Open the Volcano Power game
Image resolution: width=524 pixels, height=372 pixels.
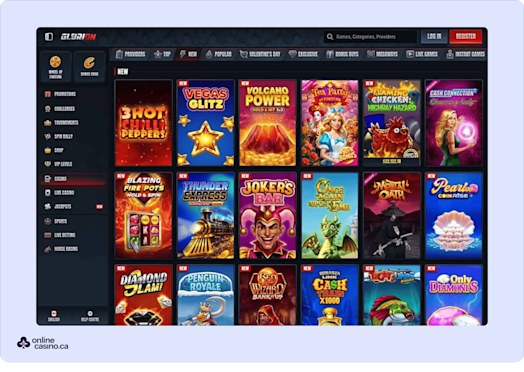pyautogui.click(x=268, y=123)
